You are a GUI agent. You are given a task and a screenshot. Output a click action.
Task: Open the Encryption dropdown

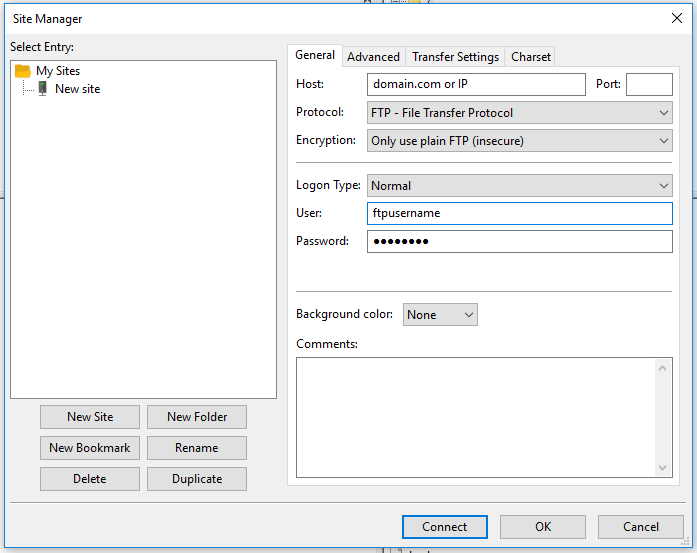coord(520,141)
